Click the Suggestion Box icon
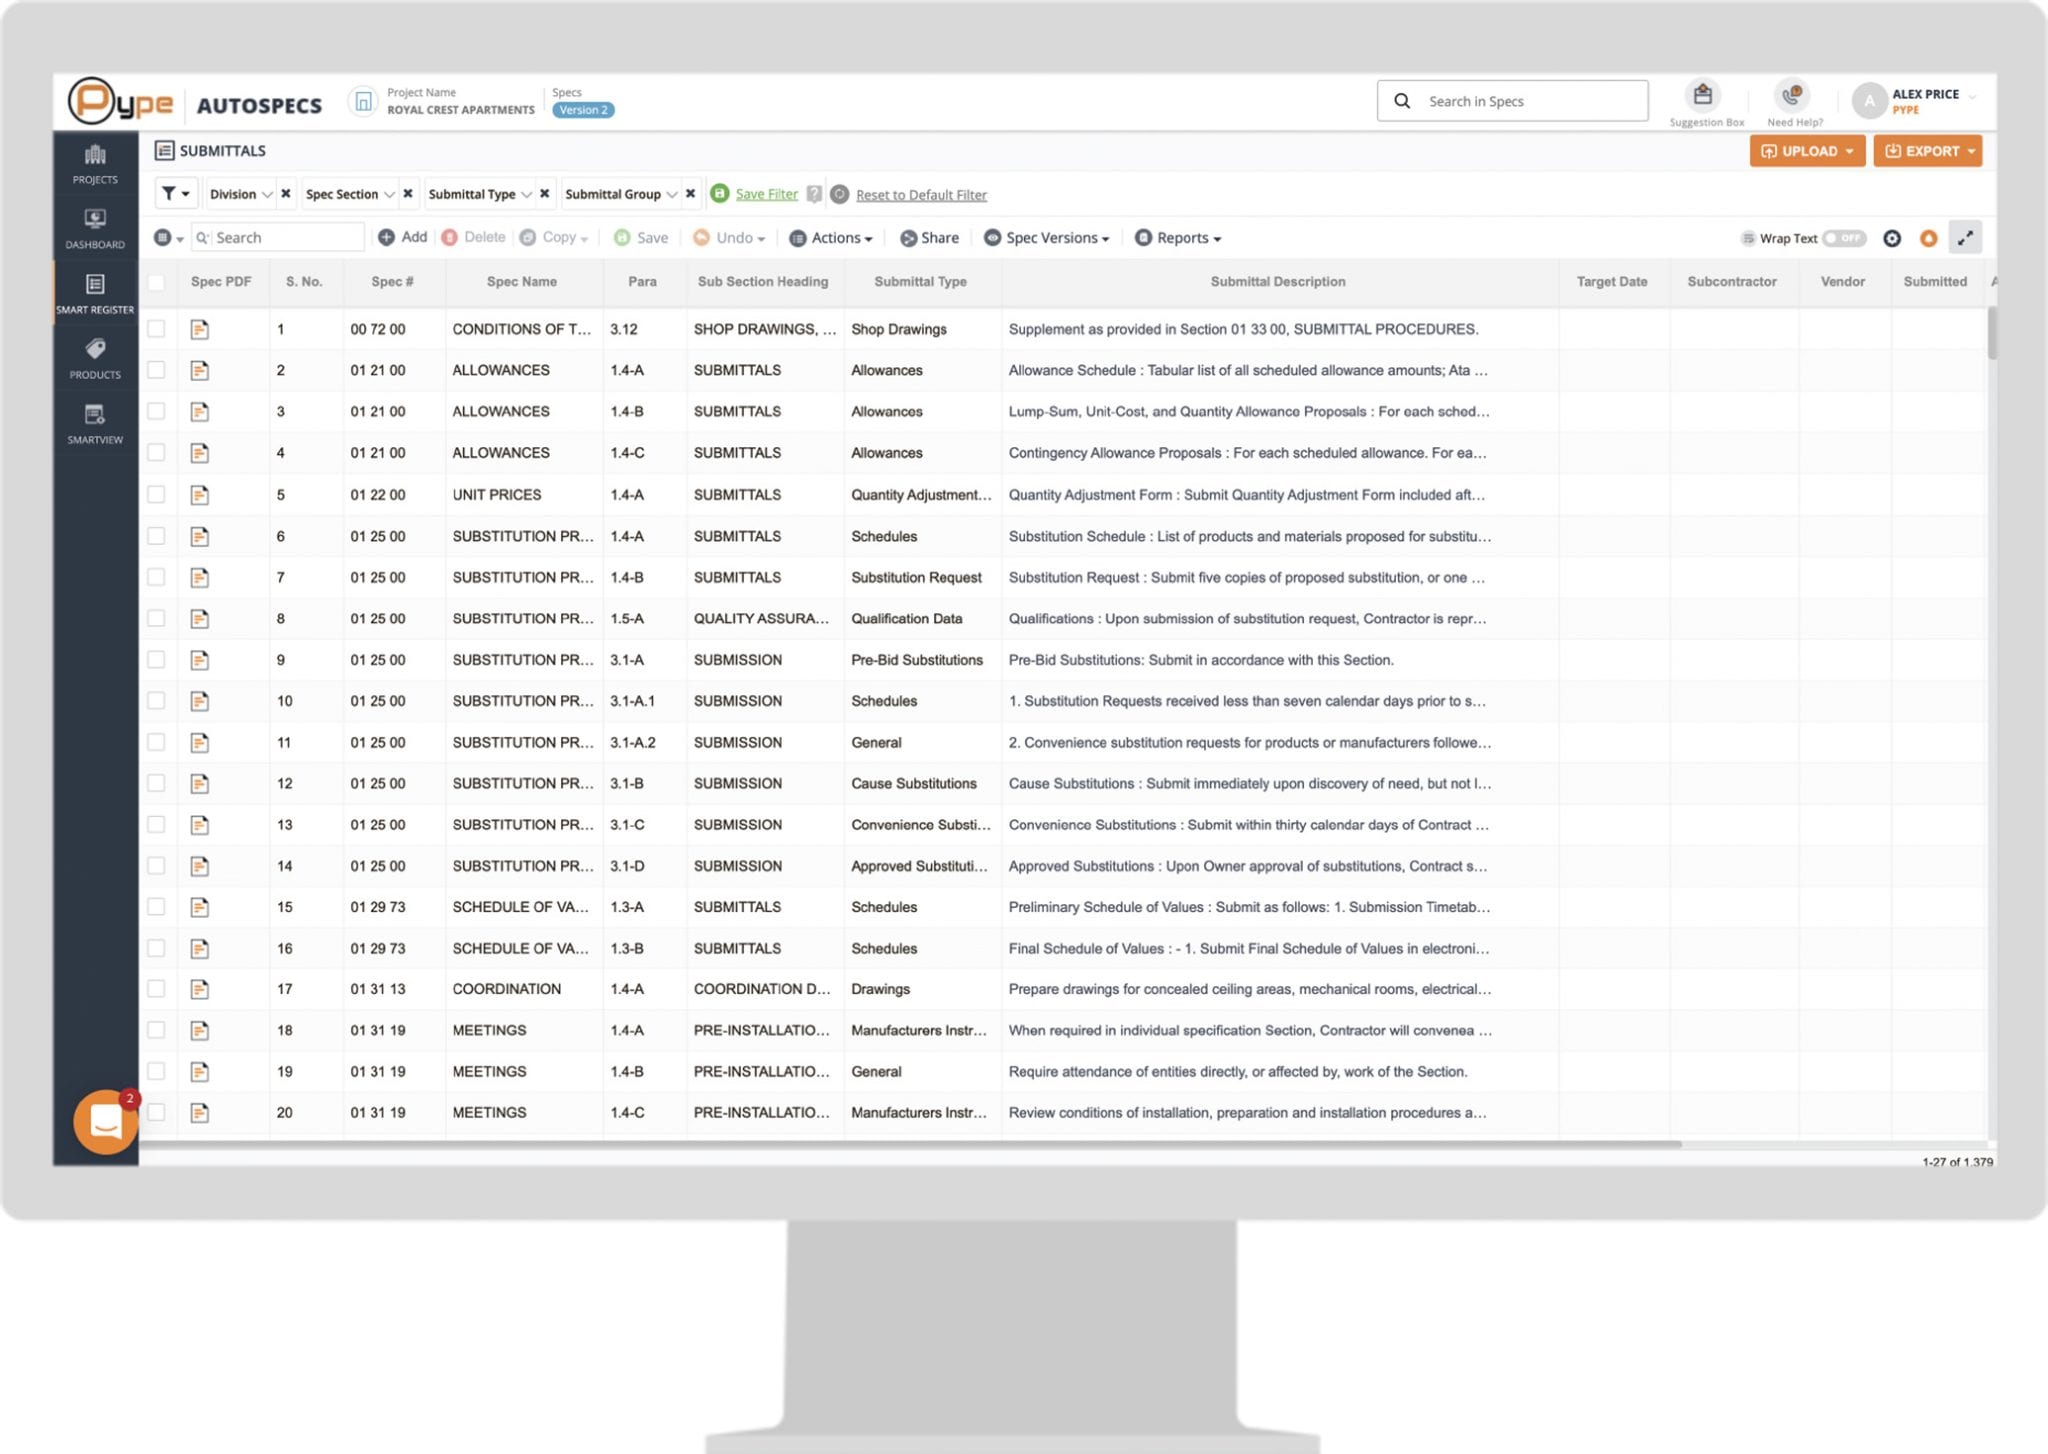 click(x=1703, y=96)
